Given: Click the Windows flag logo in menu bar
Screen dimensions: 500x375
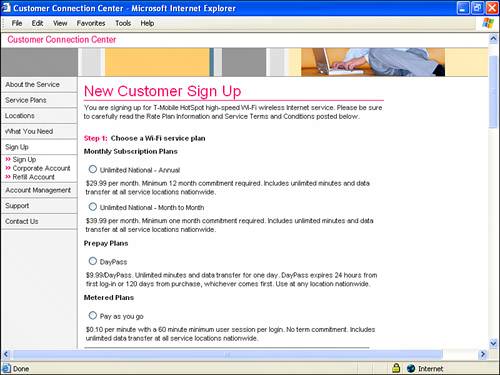Looking at the screenshot, I should tap(488, 23).
